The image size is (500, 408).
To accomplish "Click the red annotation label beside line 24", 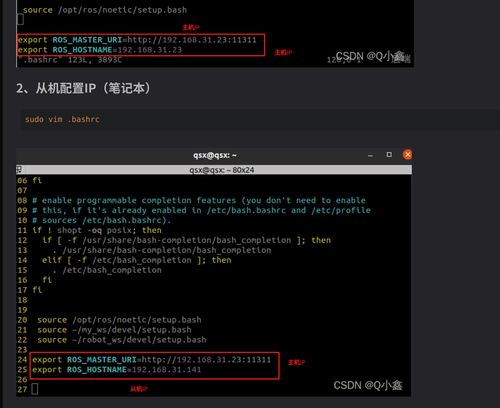I will click(x=296, y=362).
